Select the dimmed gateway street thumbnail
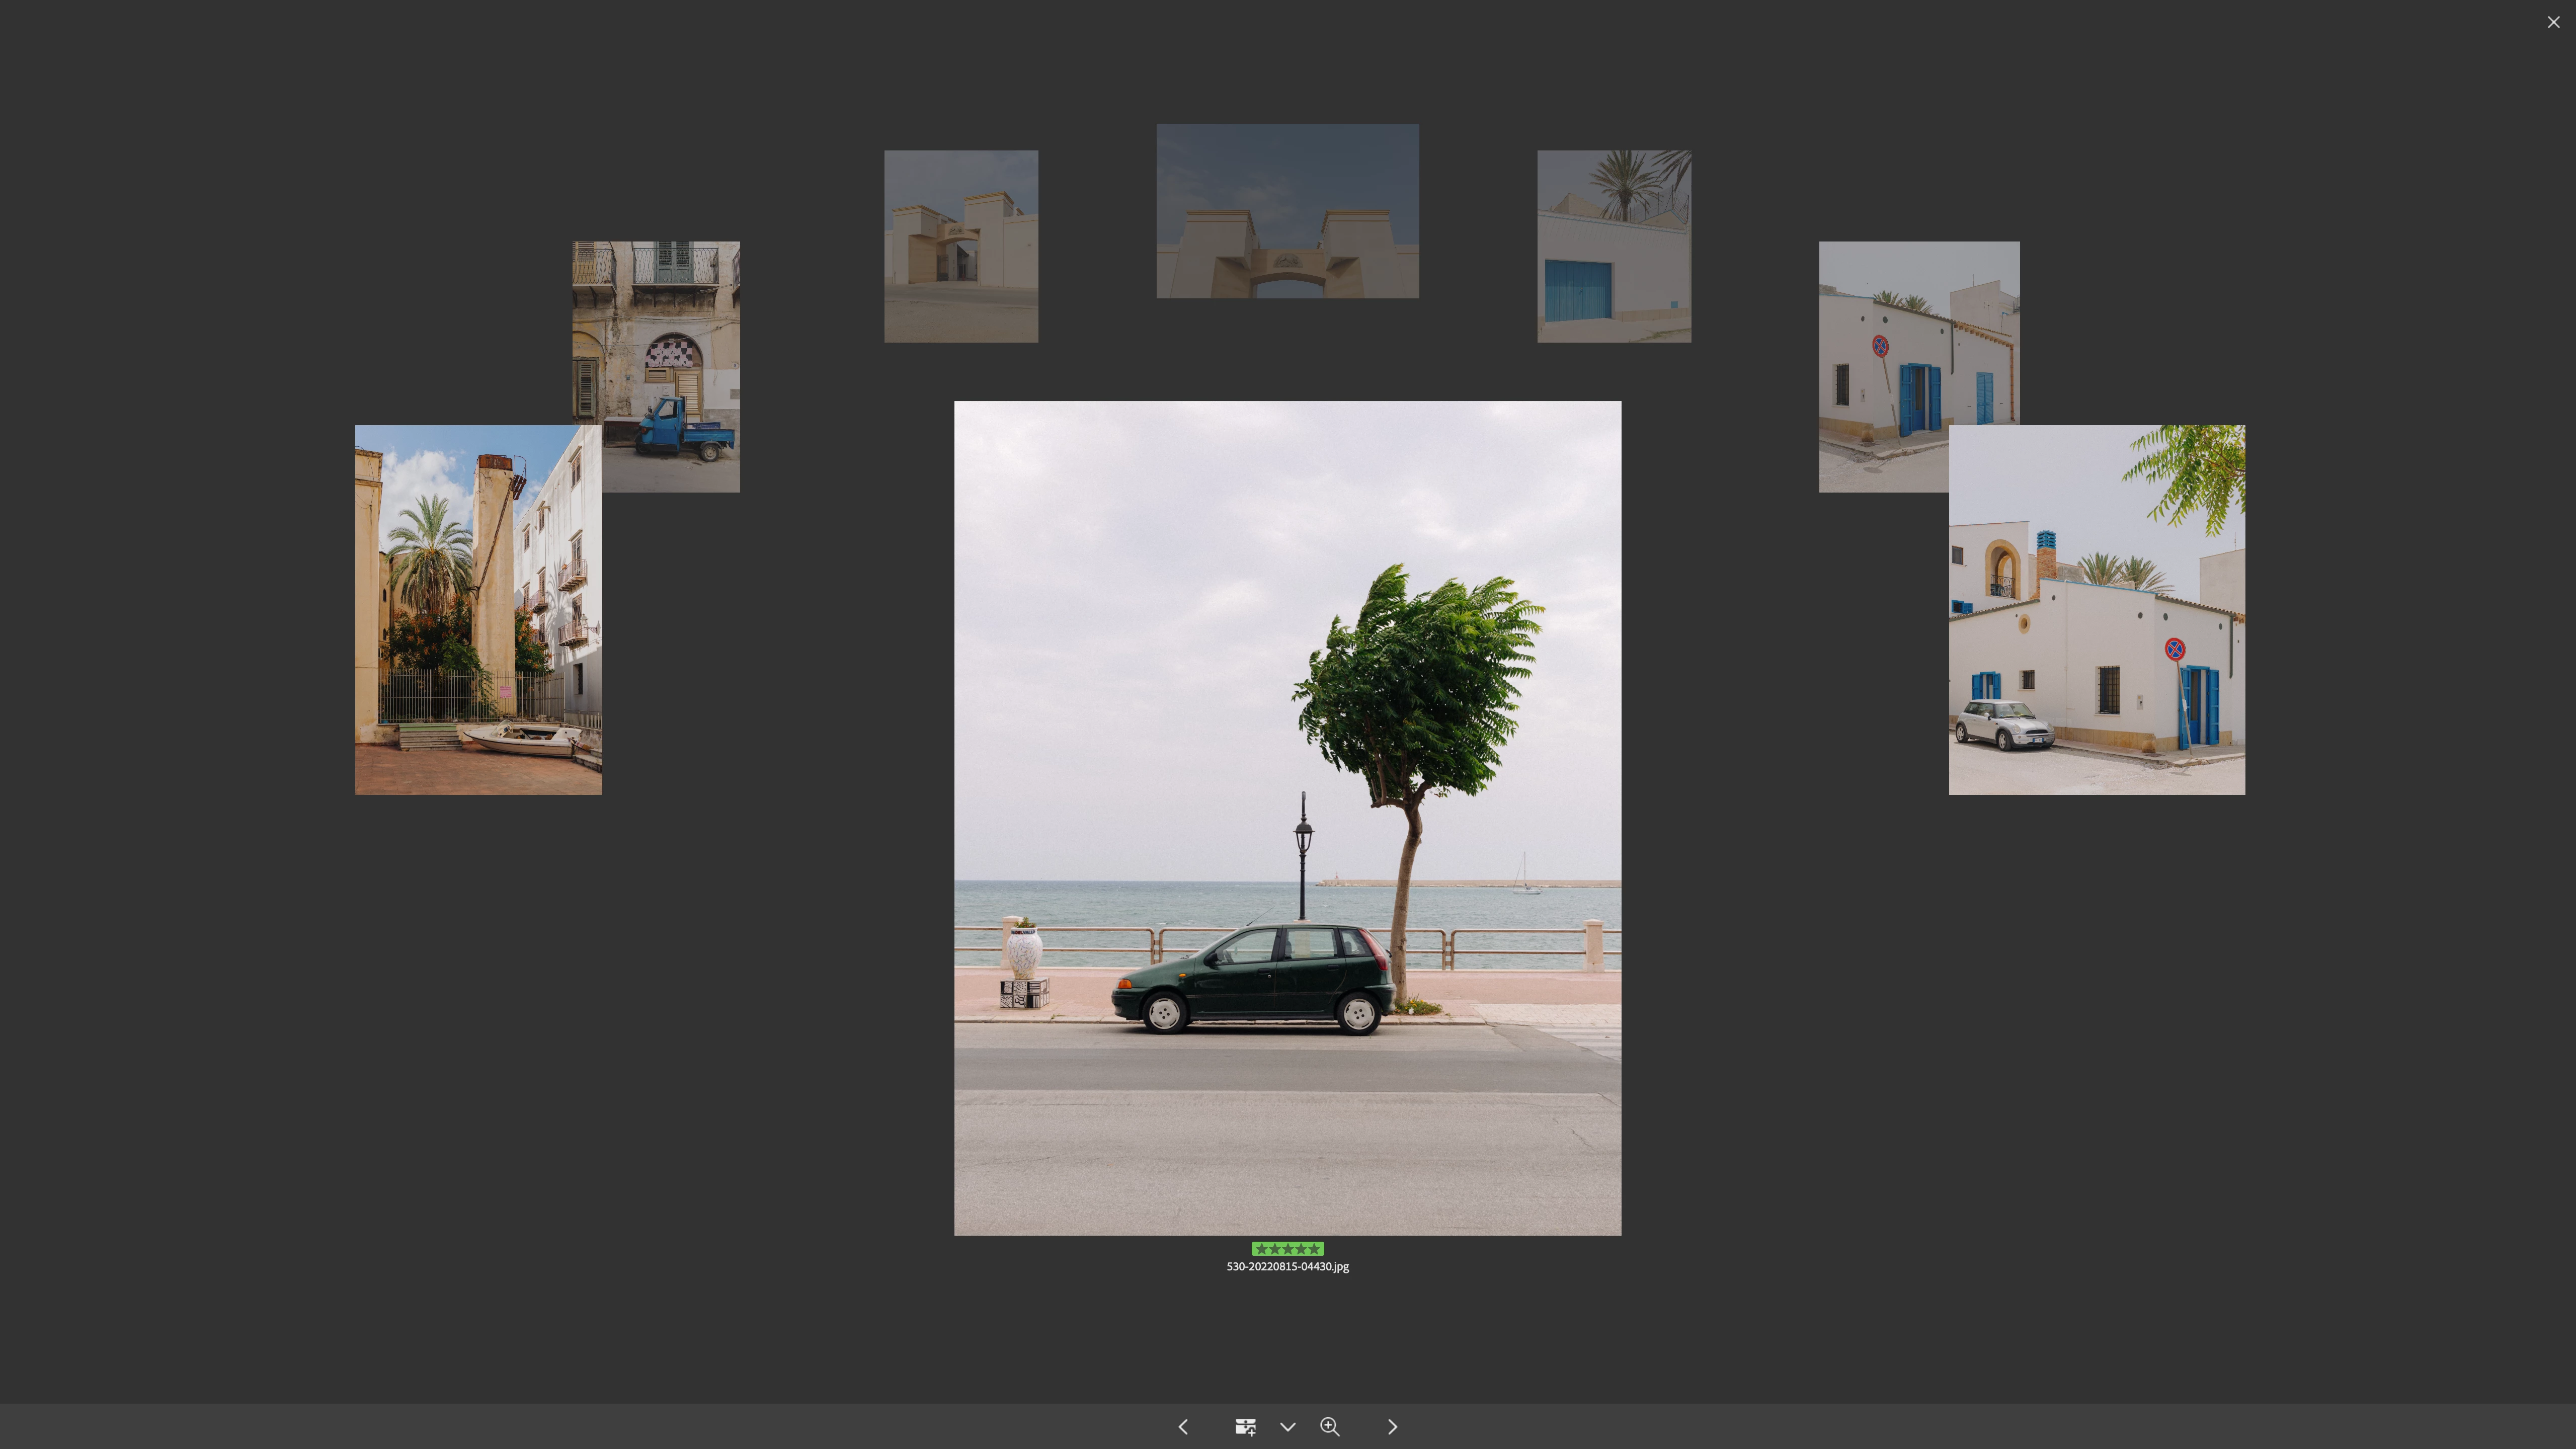The image size is (2576, 1449). (961, 246)
